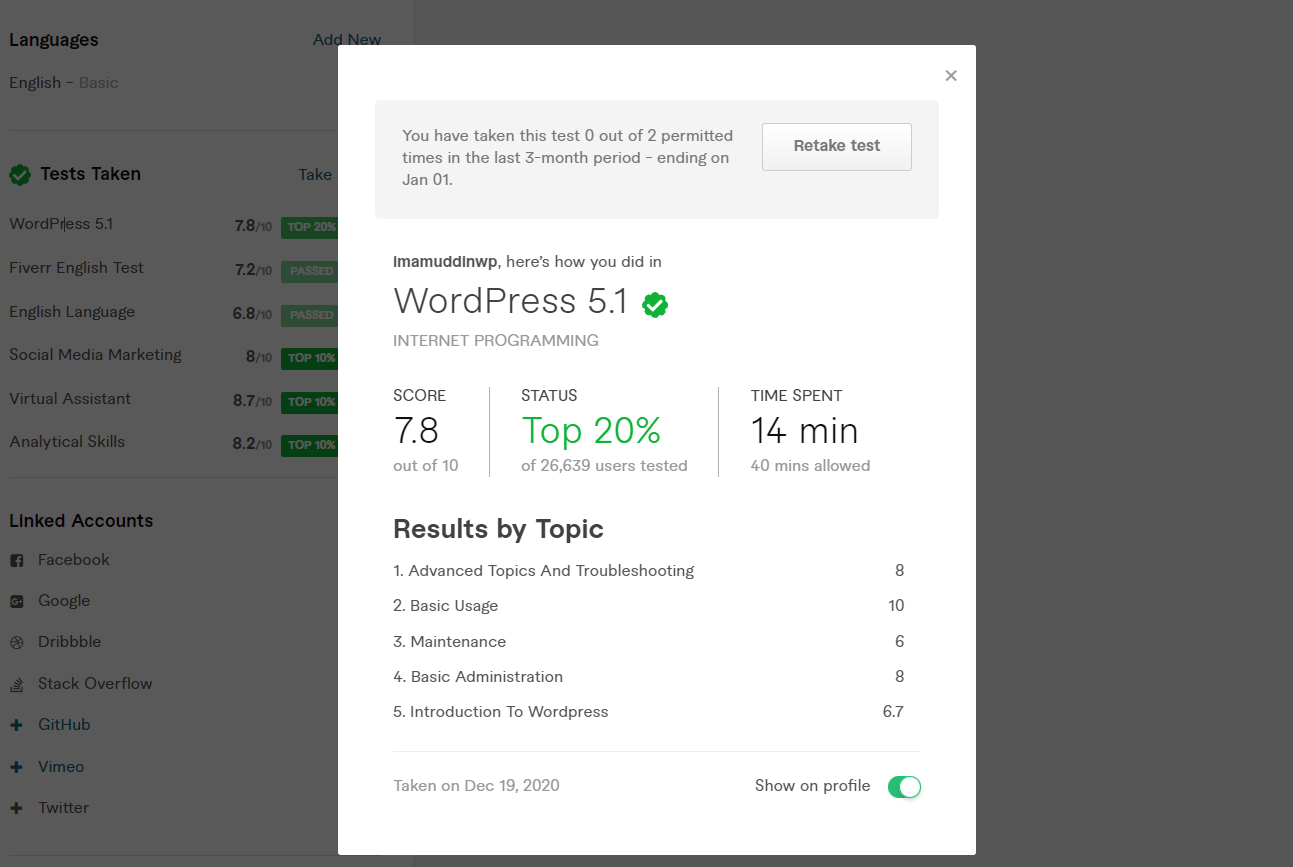The image size is (1293, 867).
Task: Click the plus icon next to Vimeo
Action: pyautogui.click(x=16, y=768)
